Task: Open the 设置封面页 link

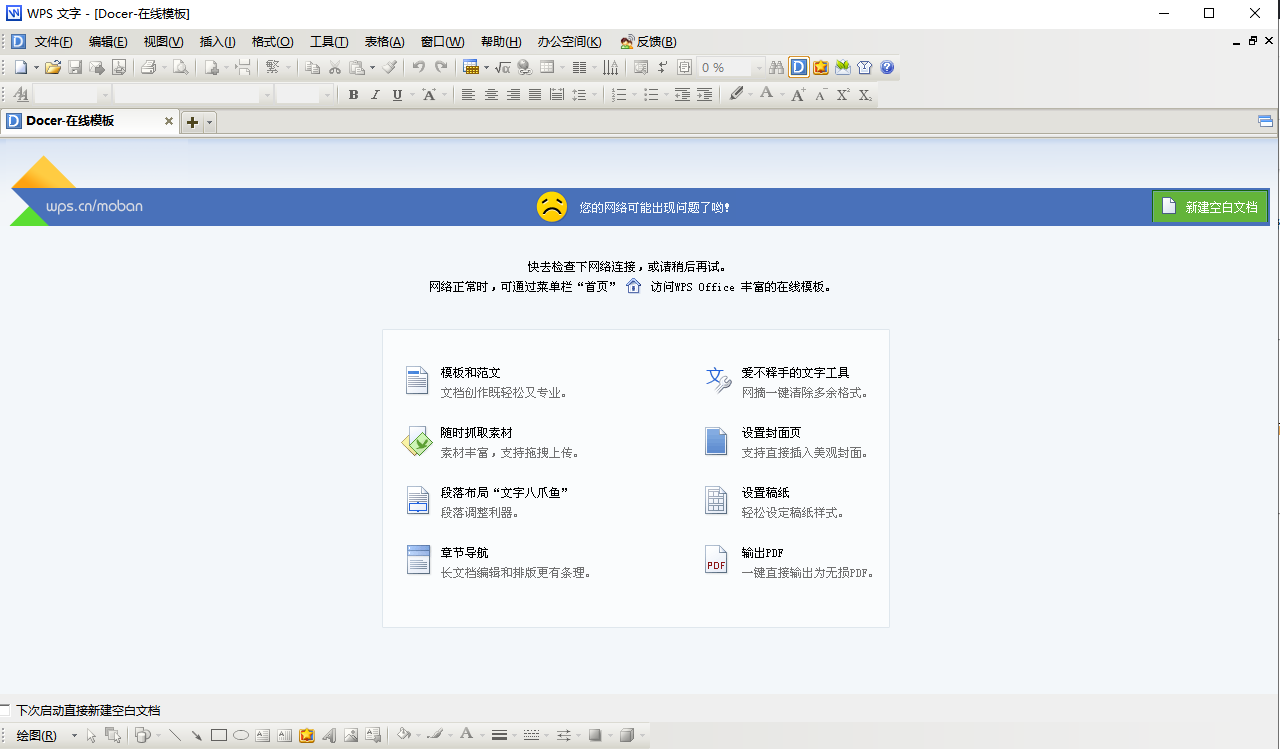Action: 771,432
